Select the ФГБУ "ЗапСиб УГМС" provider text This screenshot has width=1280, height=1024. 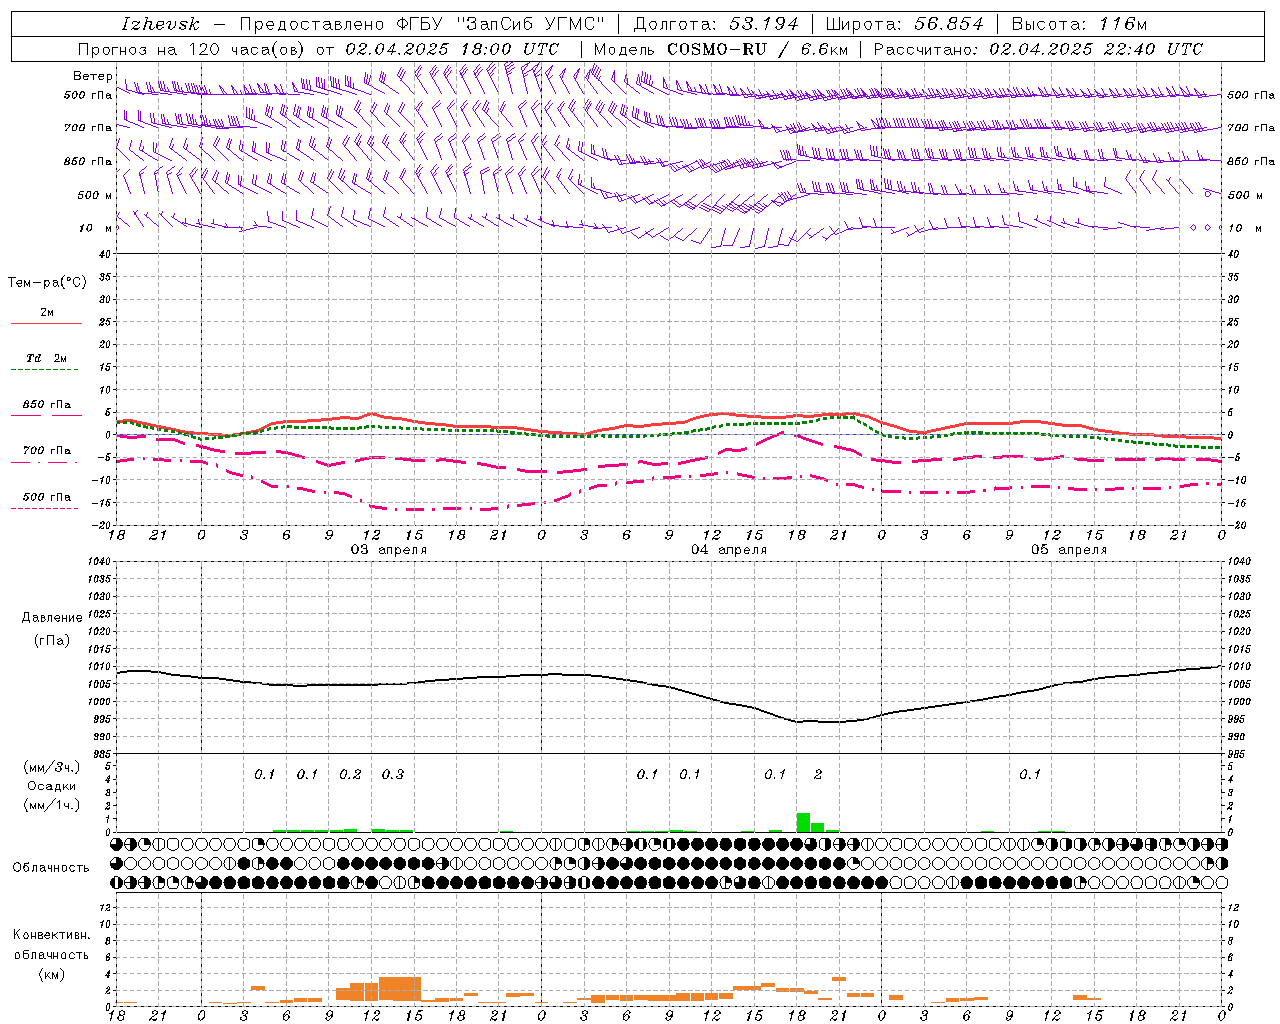pos(502,24)
